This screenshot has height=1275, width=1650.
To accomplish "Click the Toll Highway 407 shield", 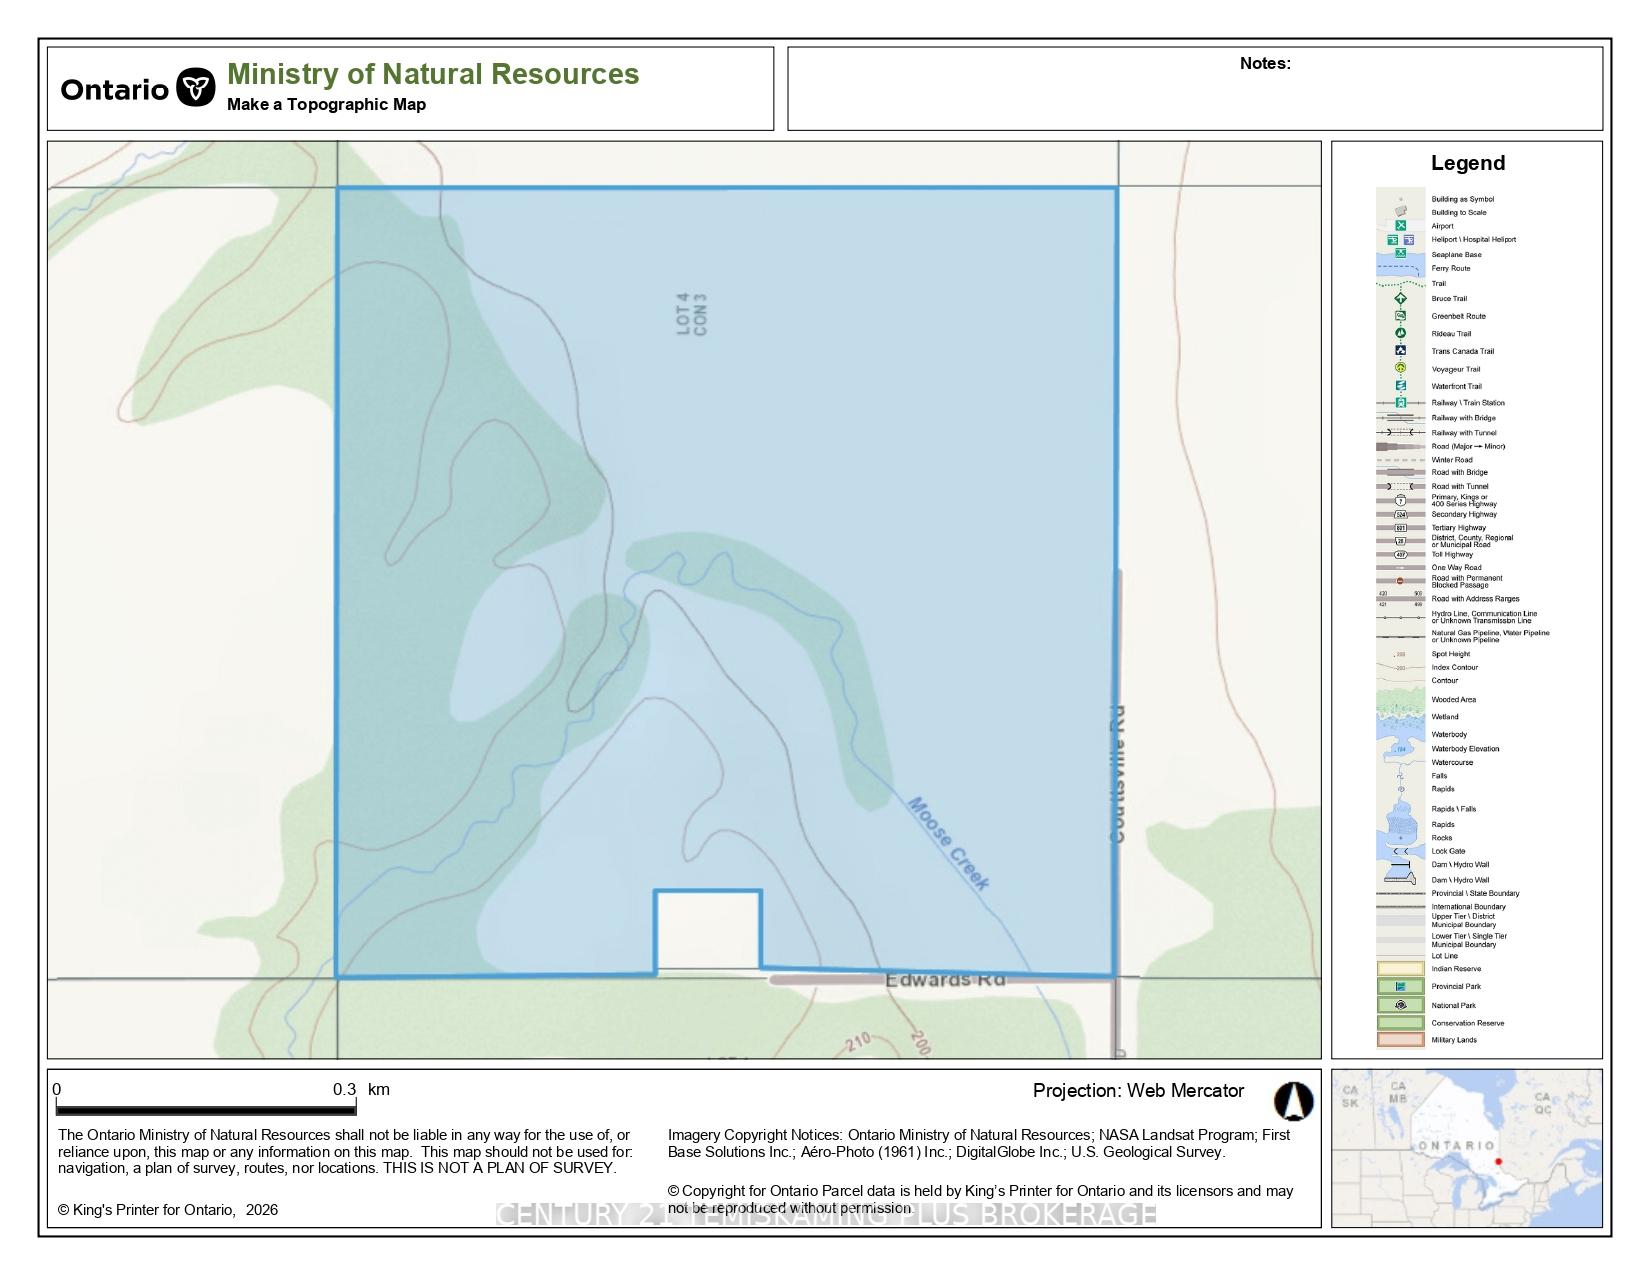I will 1401,554.
